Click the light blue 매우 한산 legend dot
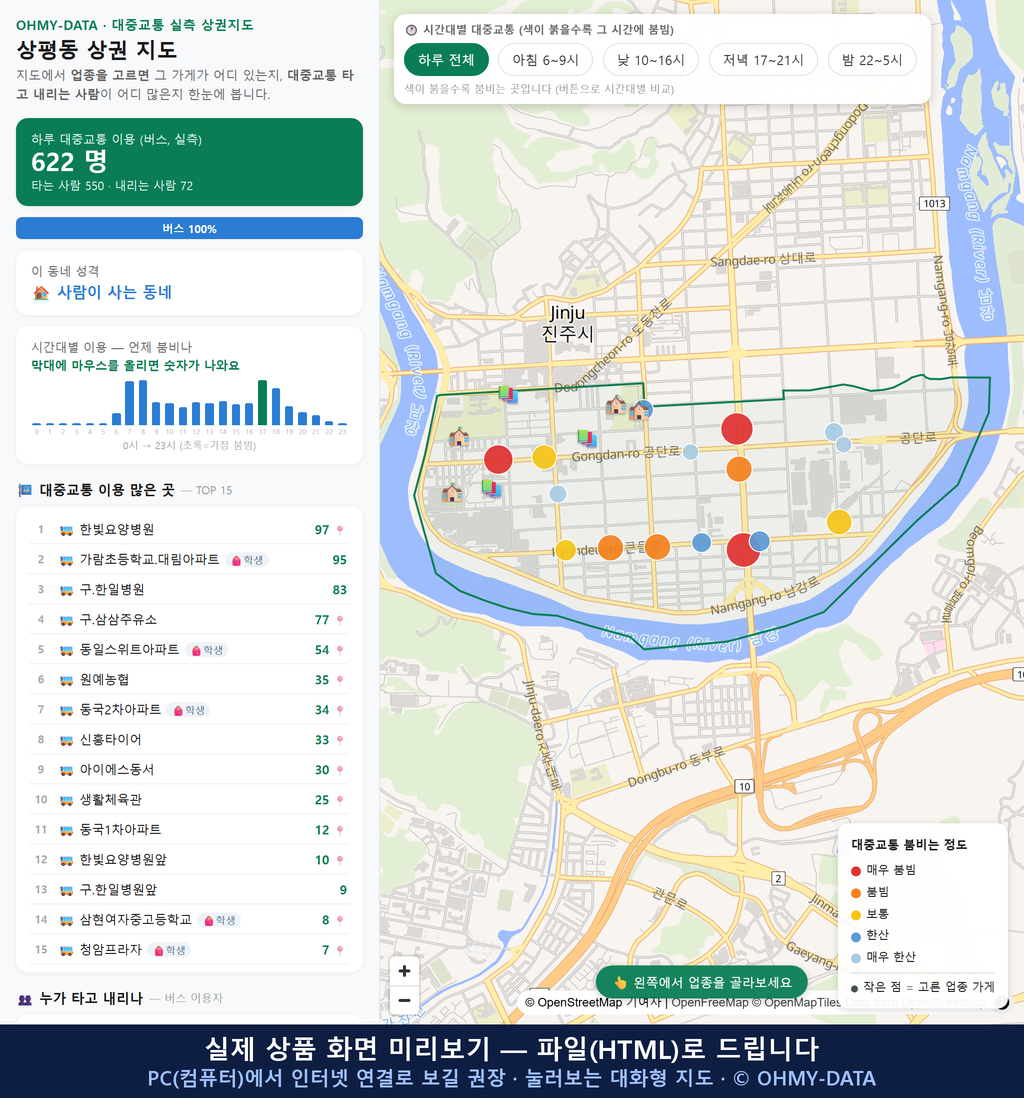 point(855,958)
